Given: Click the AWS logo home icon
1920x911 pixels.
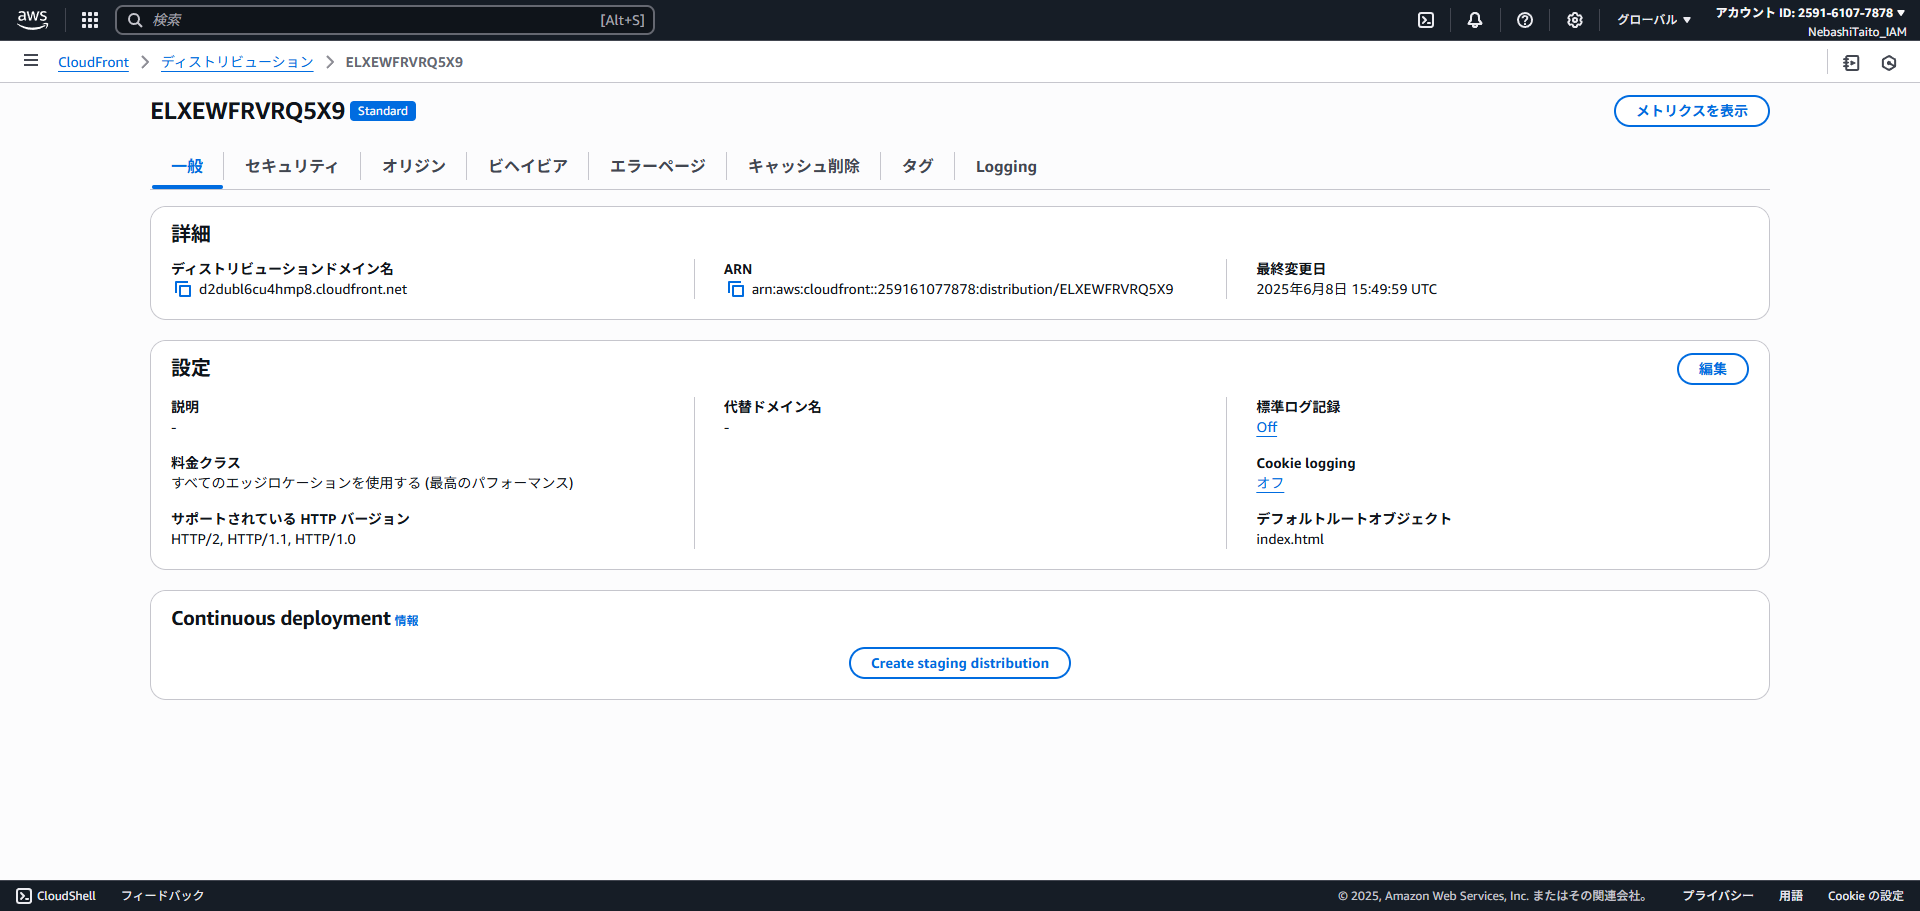Looking at the screenshot, I should tap(32, 20).
